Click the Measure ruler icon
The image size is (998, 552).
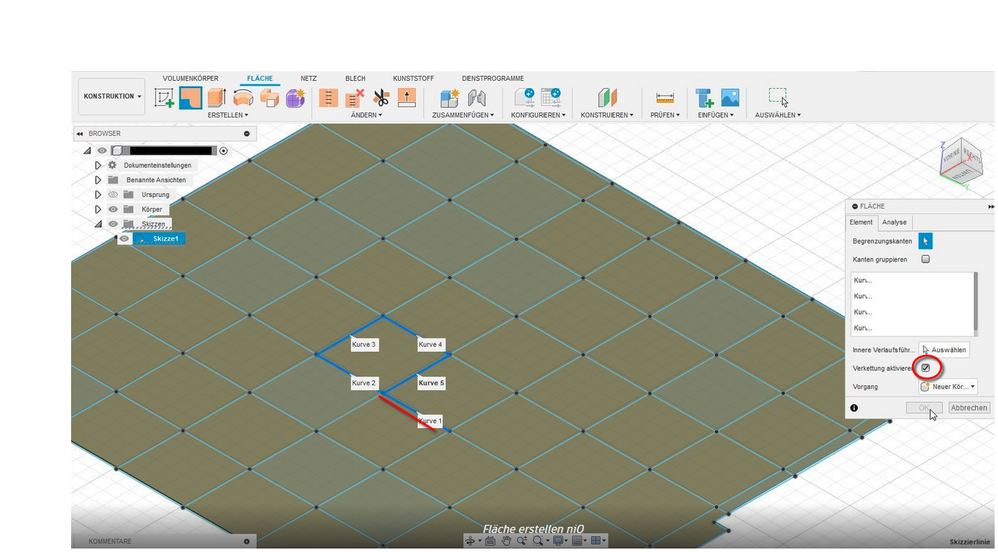pyautogui.click(x=664, y=99)
